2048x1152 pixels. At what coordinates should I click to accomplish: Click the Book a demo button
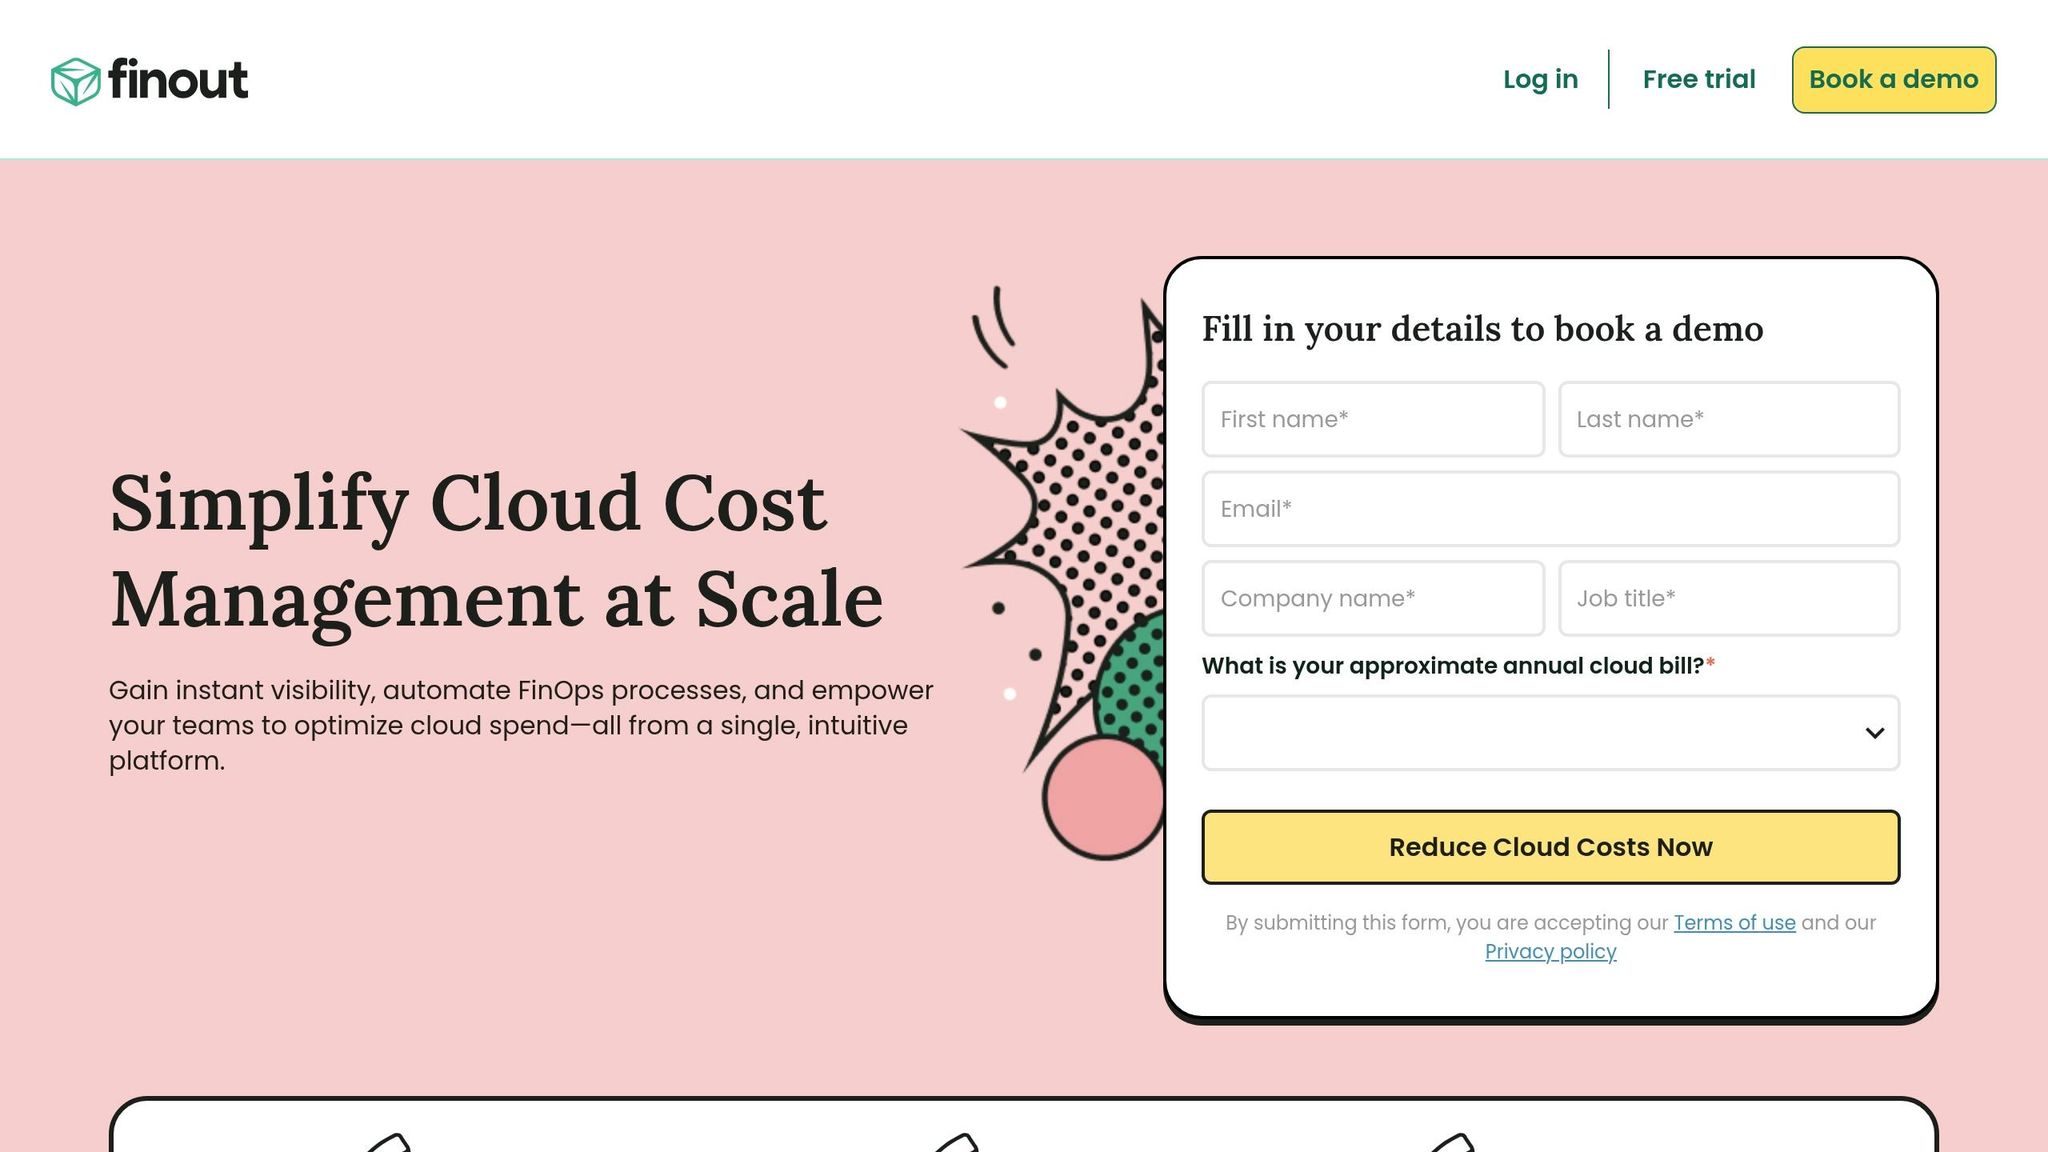pyautogui.click(x=1893, y=80)
